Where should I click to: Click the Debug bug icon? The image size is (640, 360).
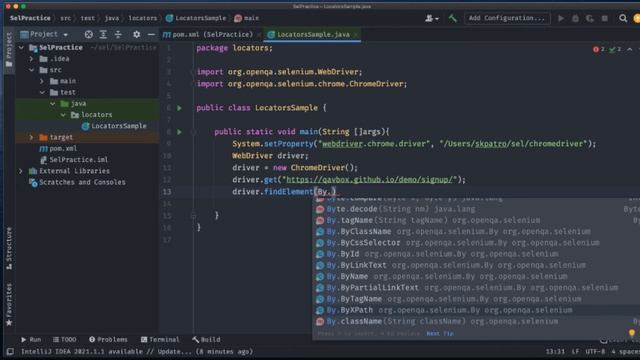coord(575,18)
